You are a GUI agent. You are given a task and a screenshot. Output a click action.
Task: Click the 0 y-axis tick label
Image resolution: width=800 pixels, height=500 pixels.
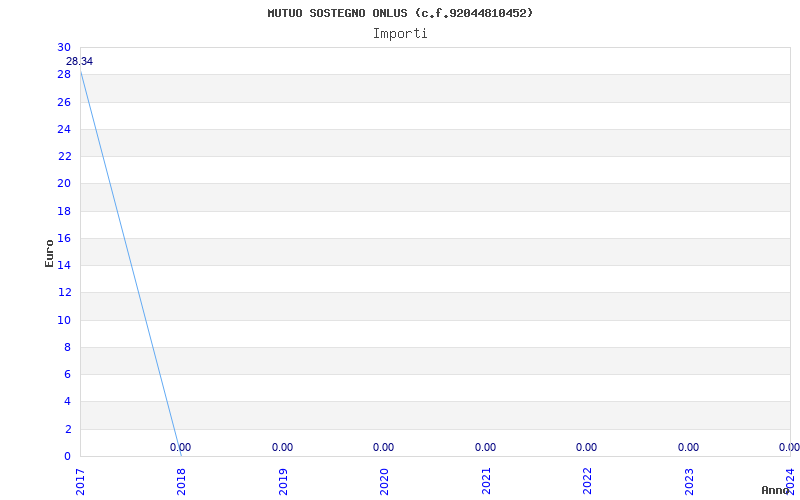67,456
